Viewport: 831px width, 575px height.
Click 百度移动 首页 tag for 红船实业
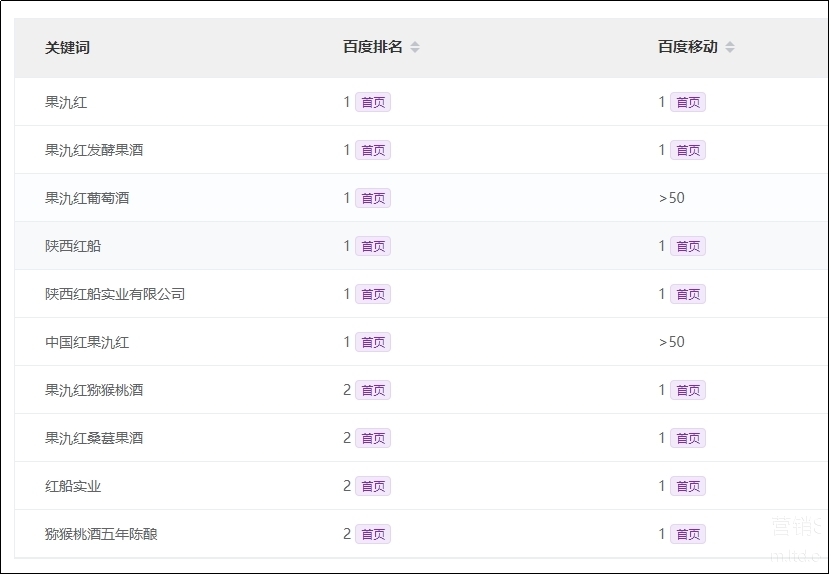pyautogui.click(x=688, y=486)
